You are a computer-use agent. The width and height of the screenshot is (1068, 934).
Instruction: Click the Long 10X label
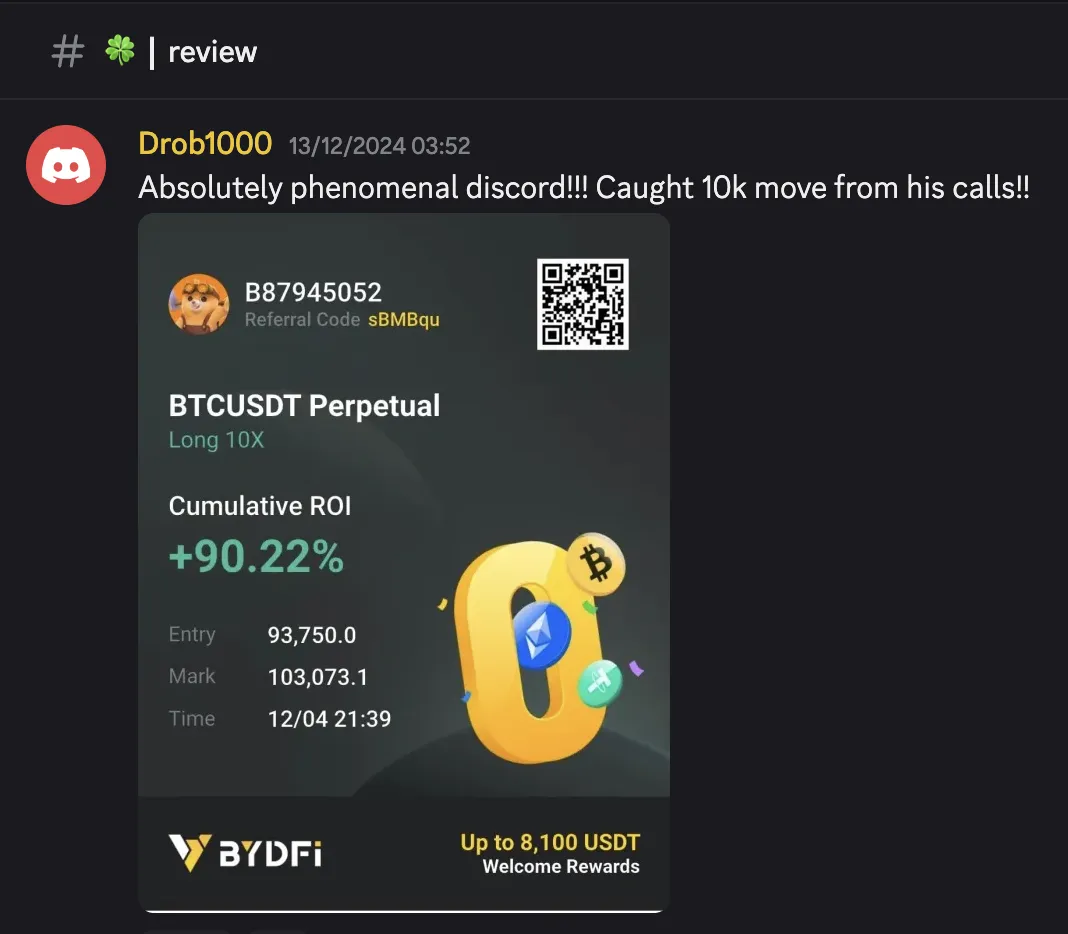(217, 440)
